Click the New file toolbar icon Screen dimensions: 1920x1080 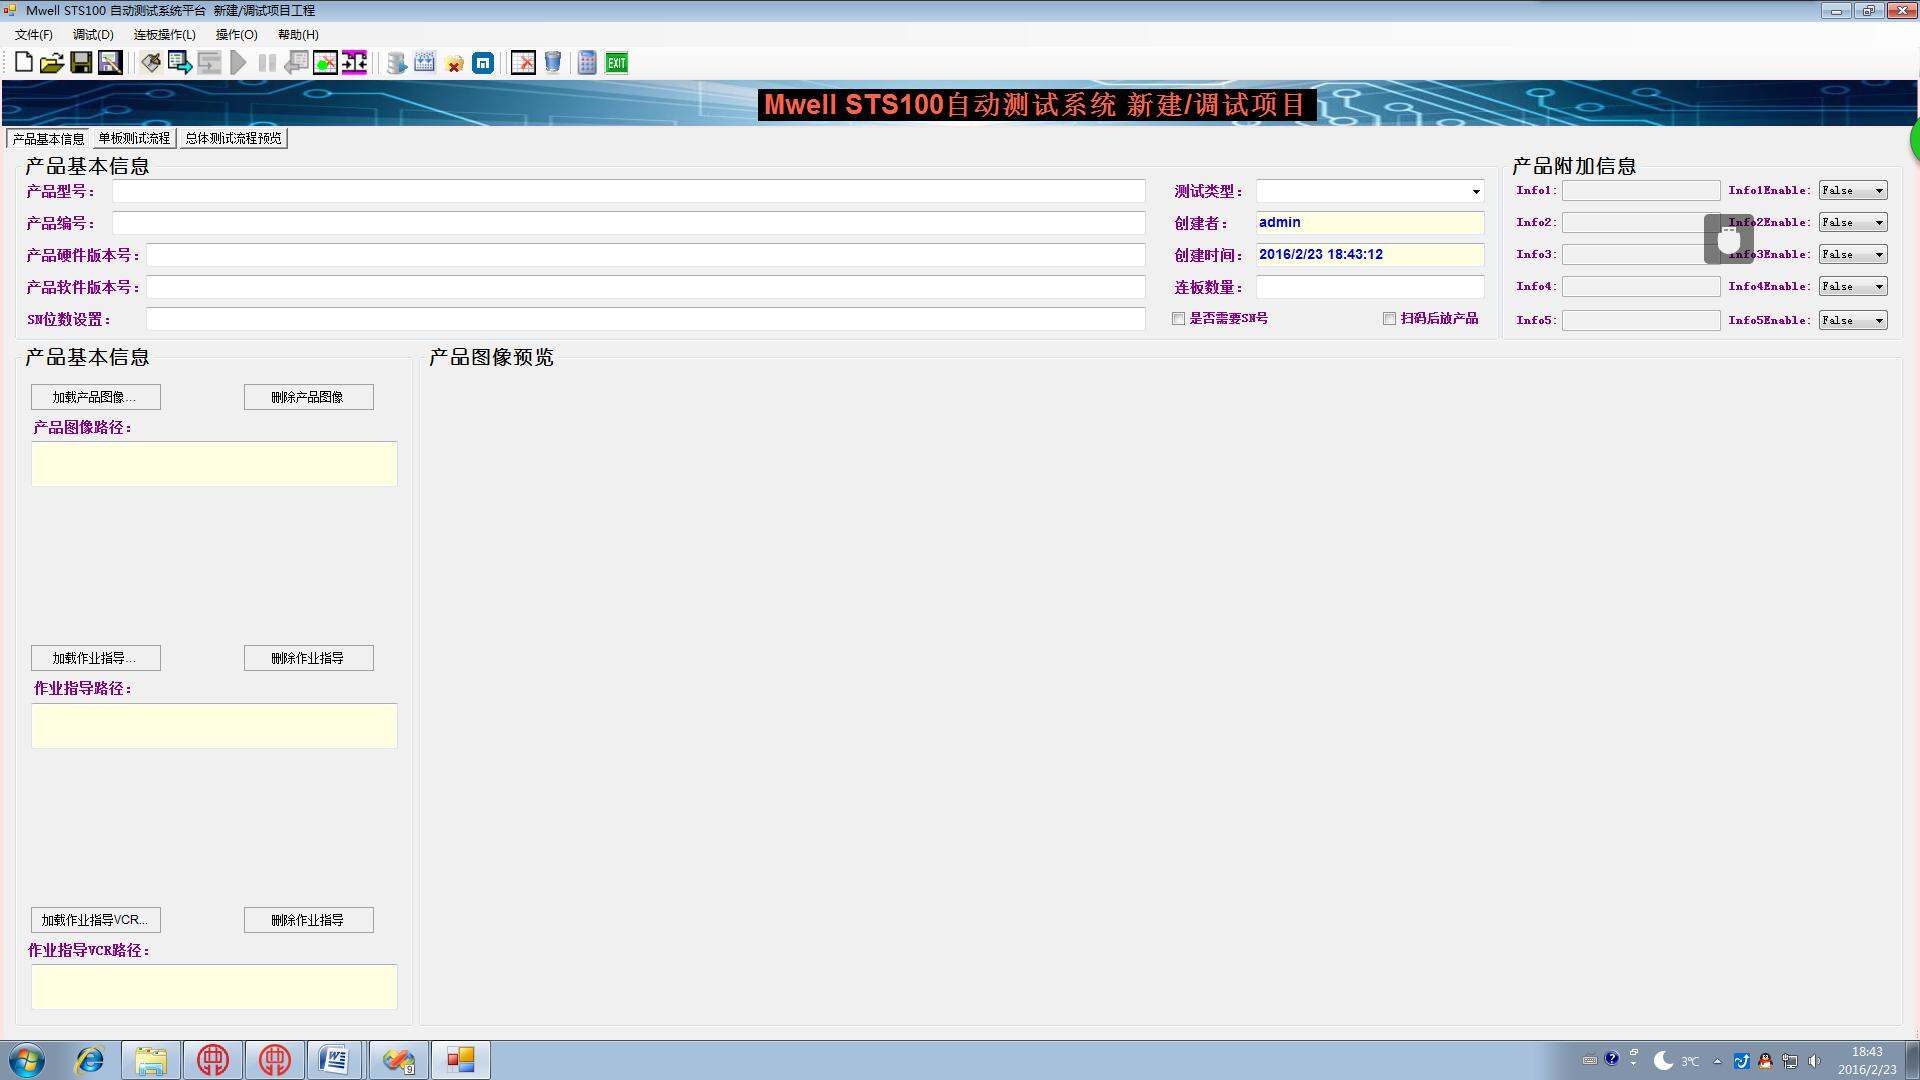pyautogui.click(x=23, y=63)
